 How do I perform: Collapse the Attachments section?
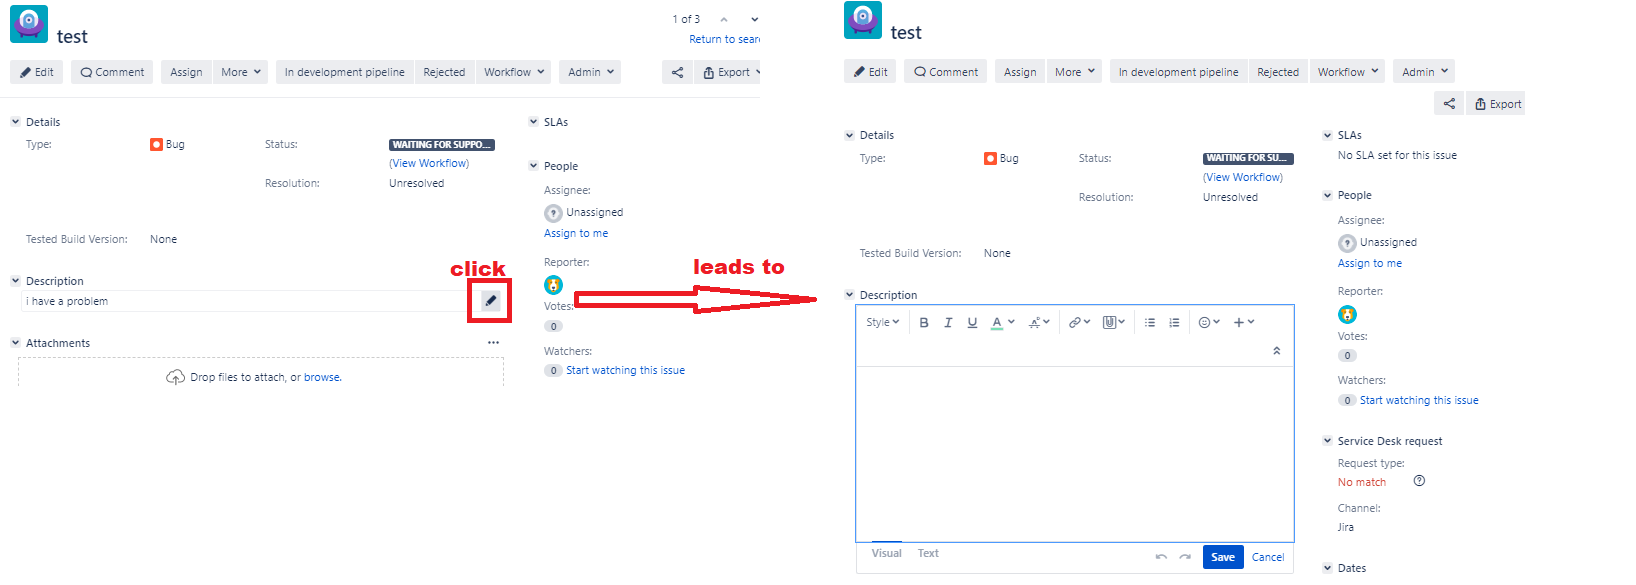coord(15,343)
